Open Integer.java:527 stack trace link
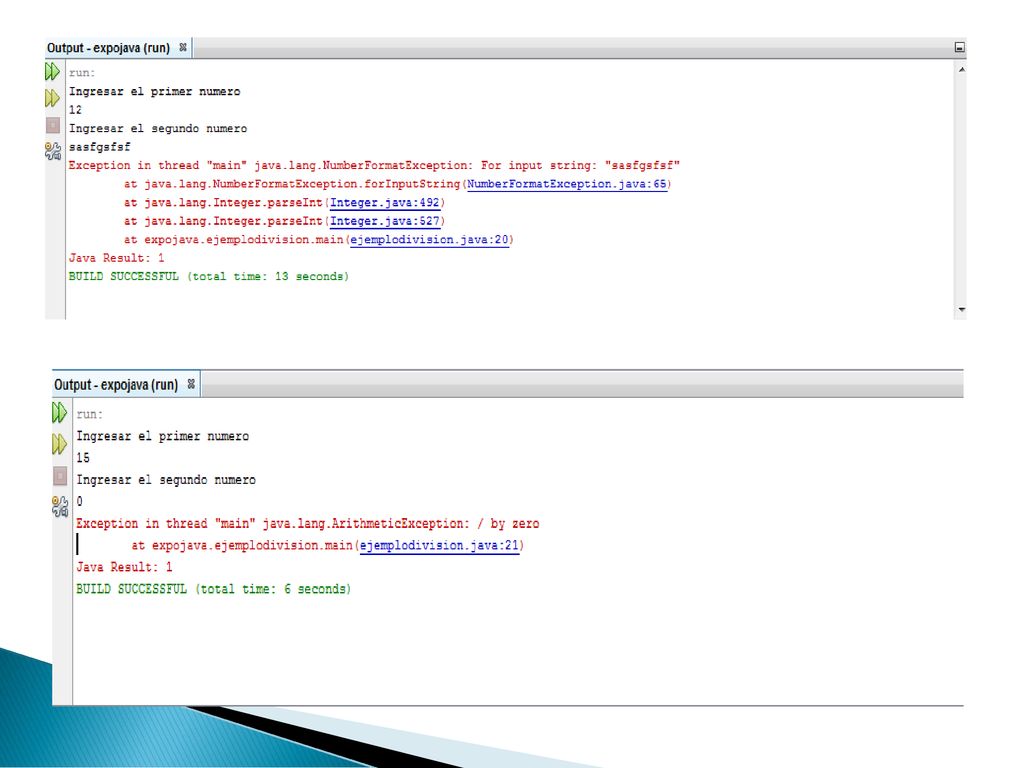 coord(385,221)
